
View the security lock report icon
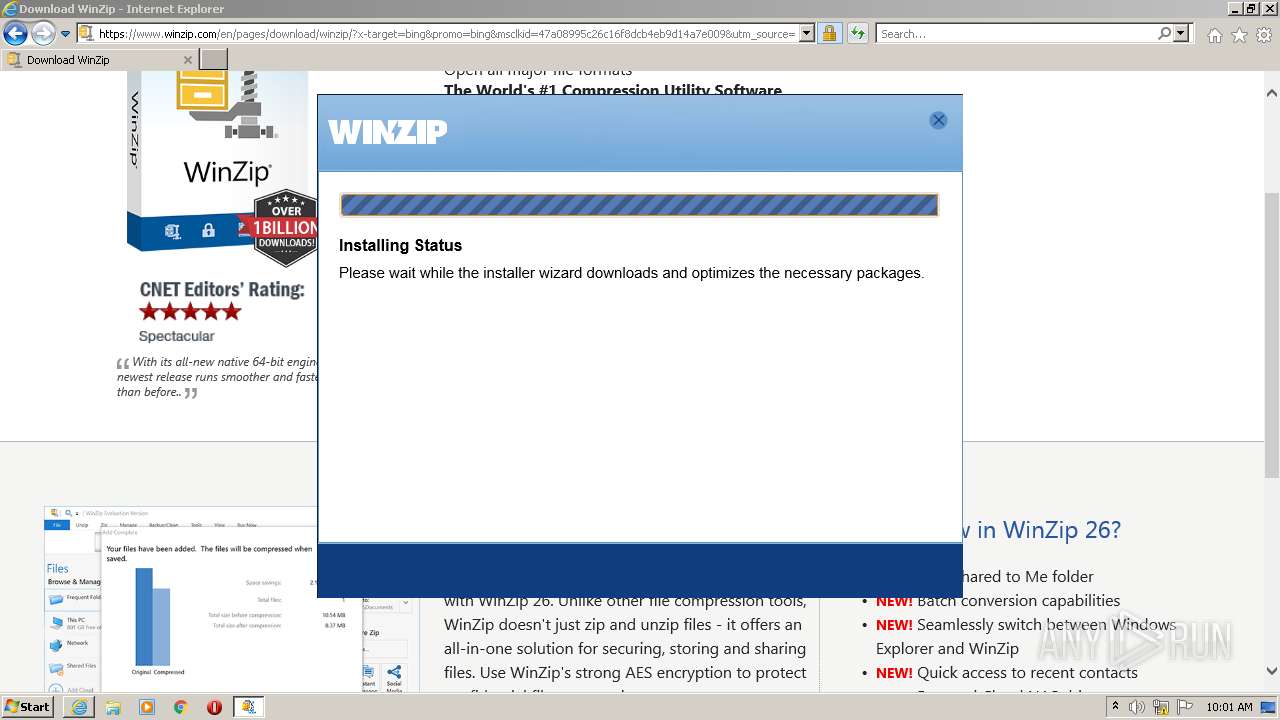829,34
